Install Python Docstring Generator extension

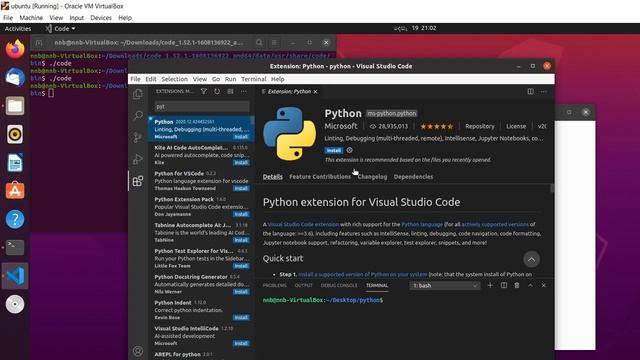coord(241,291)
